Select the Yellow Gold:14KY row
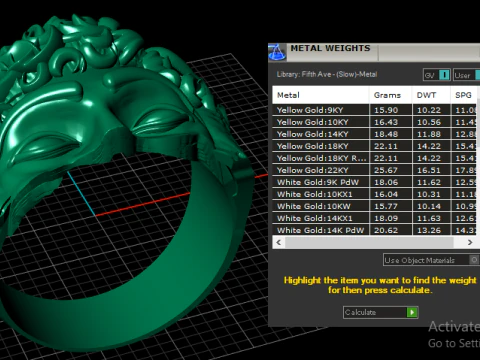 coord(375,134)
